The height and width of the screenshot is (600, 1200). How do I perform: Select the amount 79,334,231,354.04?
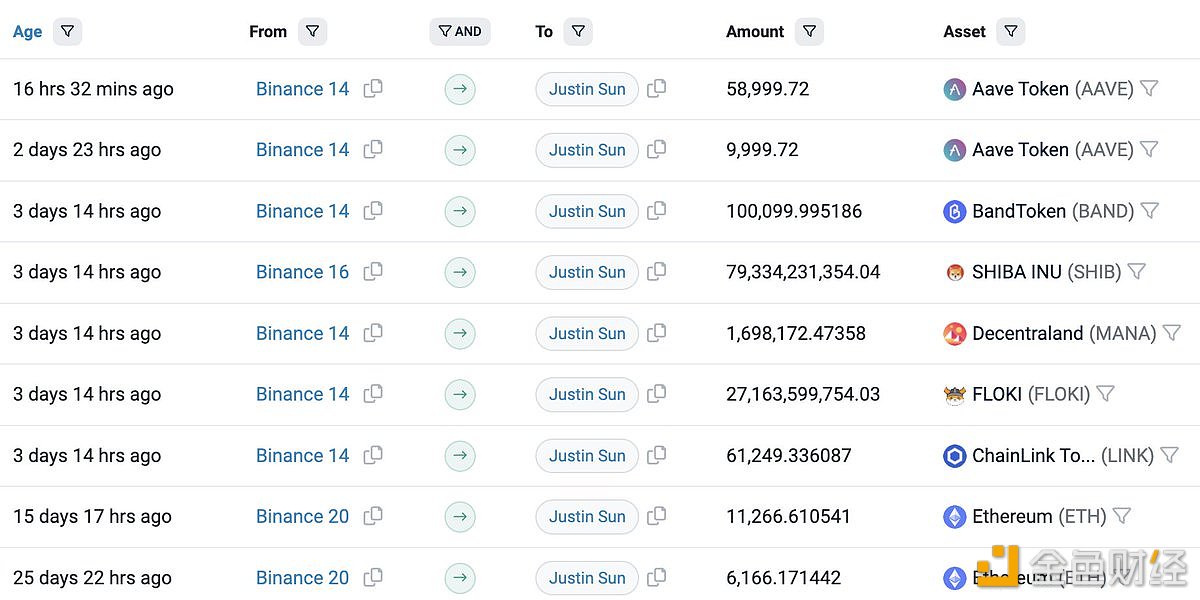(803, 272)
